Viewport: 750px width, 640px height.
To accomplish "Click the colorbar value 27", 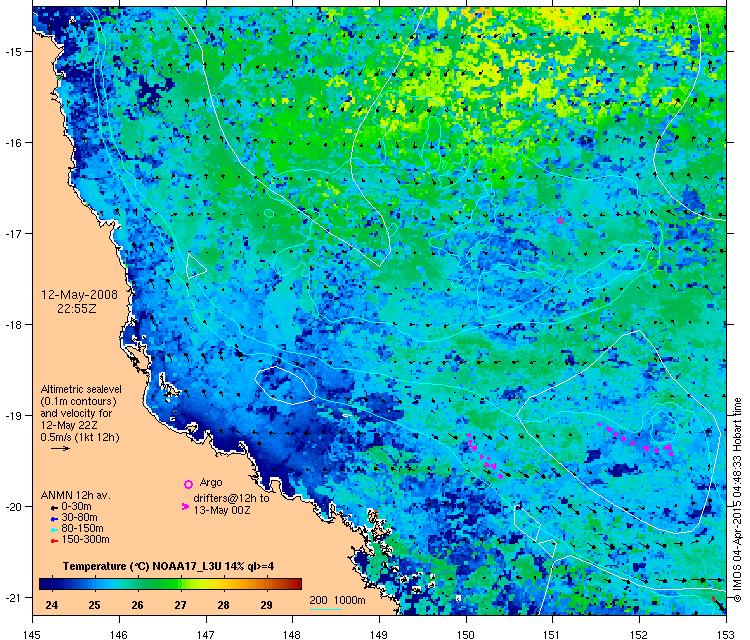I will 180,605.
